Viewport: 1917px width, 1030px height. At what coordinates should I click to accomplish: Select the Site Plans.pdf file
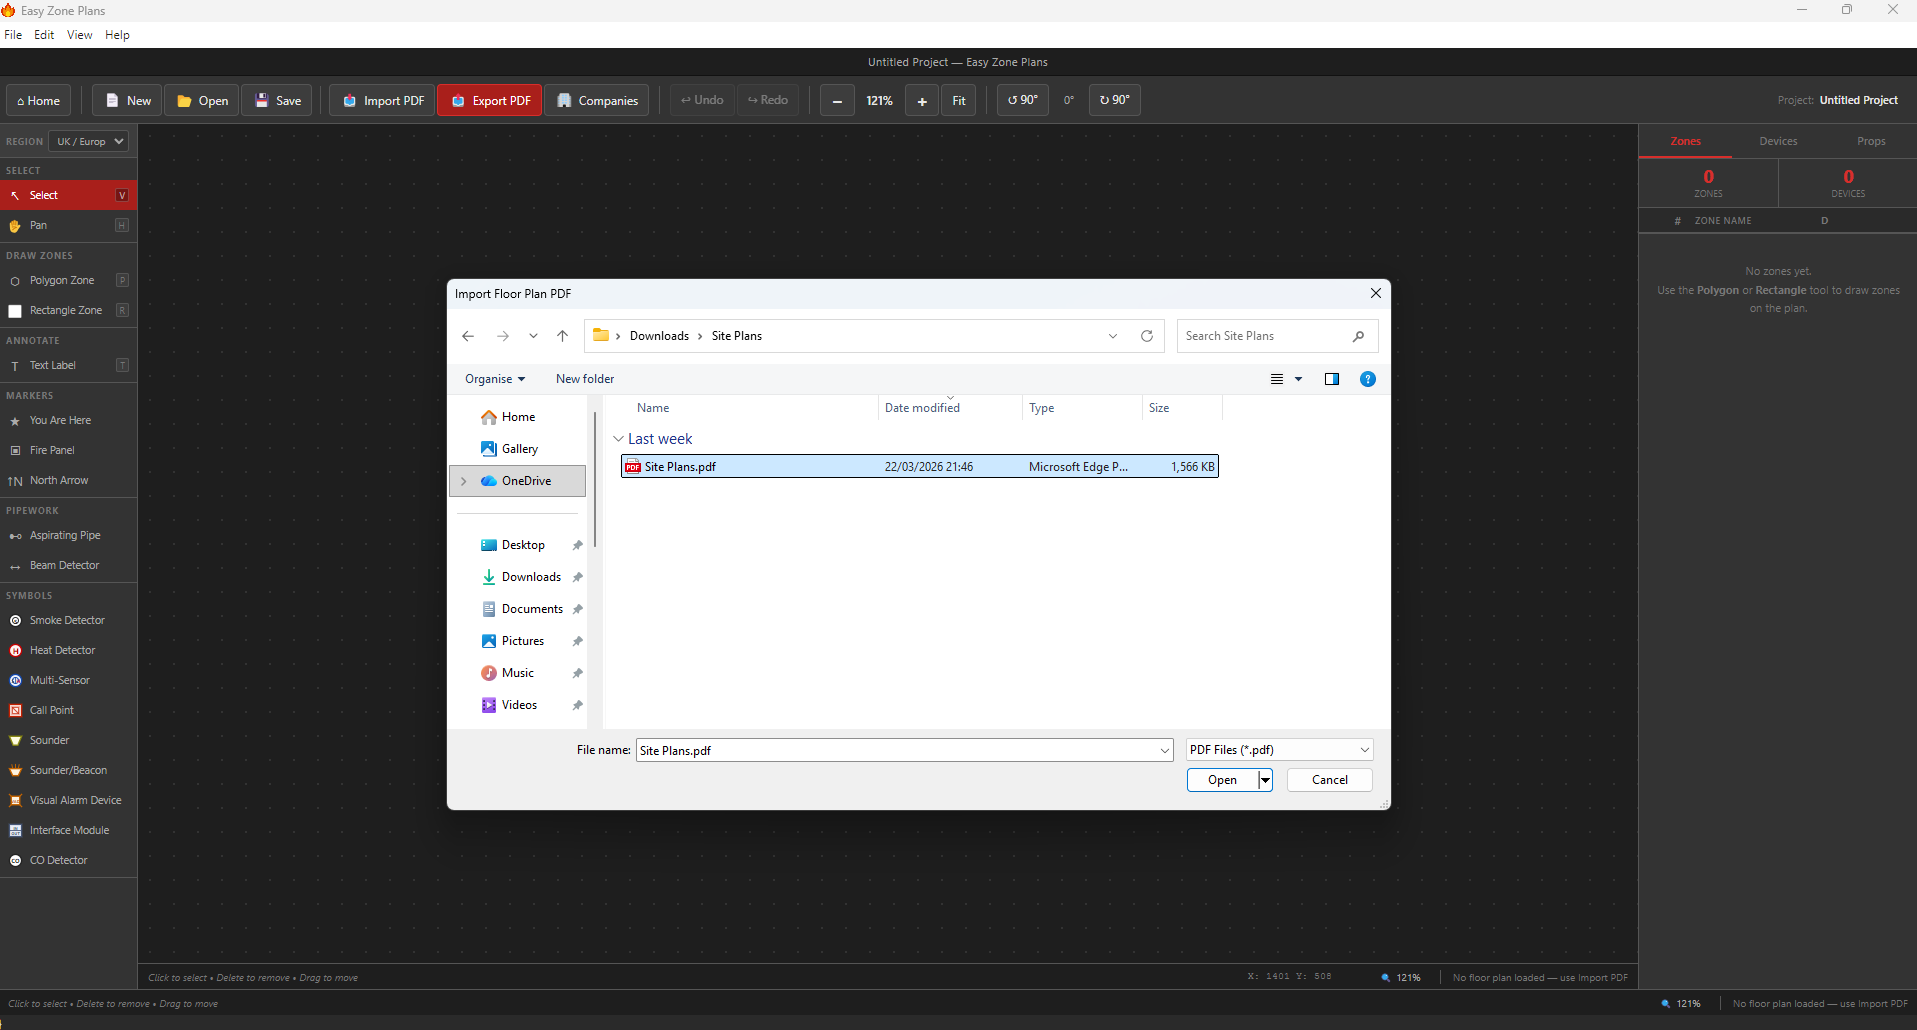click(x=920, y=467)
